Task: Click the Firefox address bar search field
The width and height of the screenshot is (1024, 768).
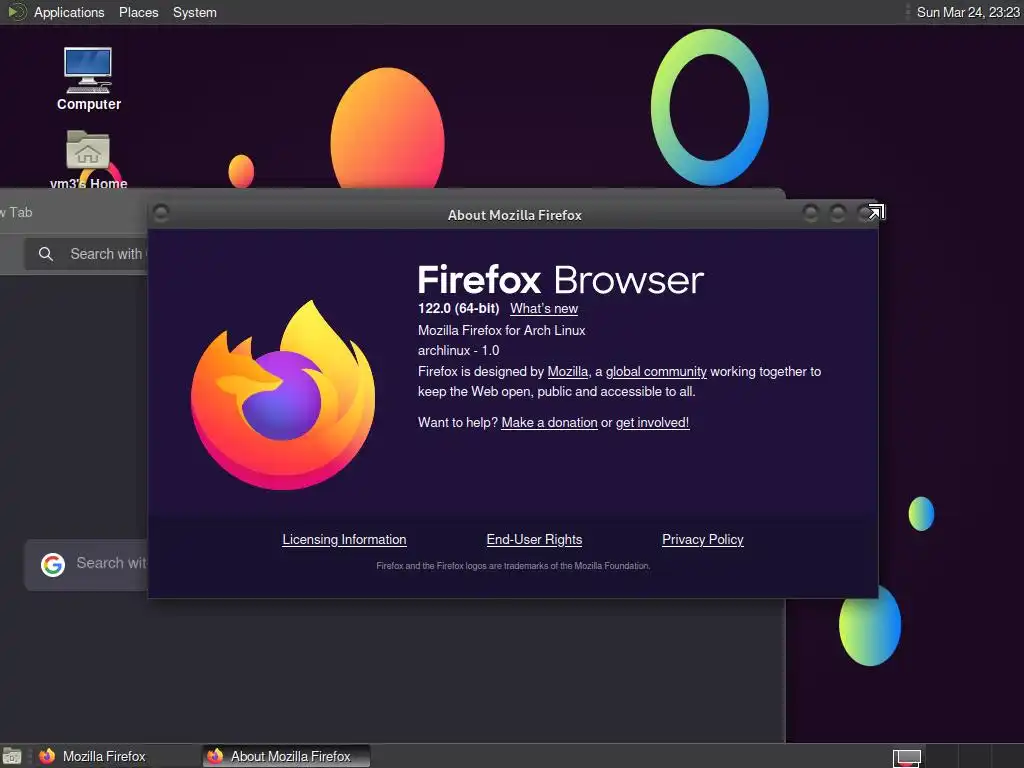Action: coord(86,254)
